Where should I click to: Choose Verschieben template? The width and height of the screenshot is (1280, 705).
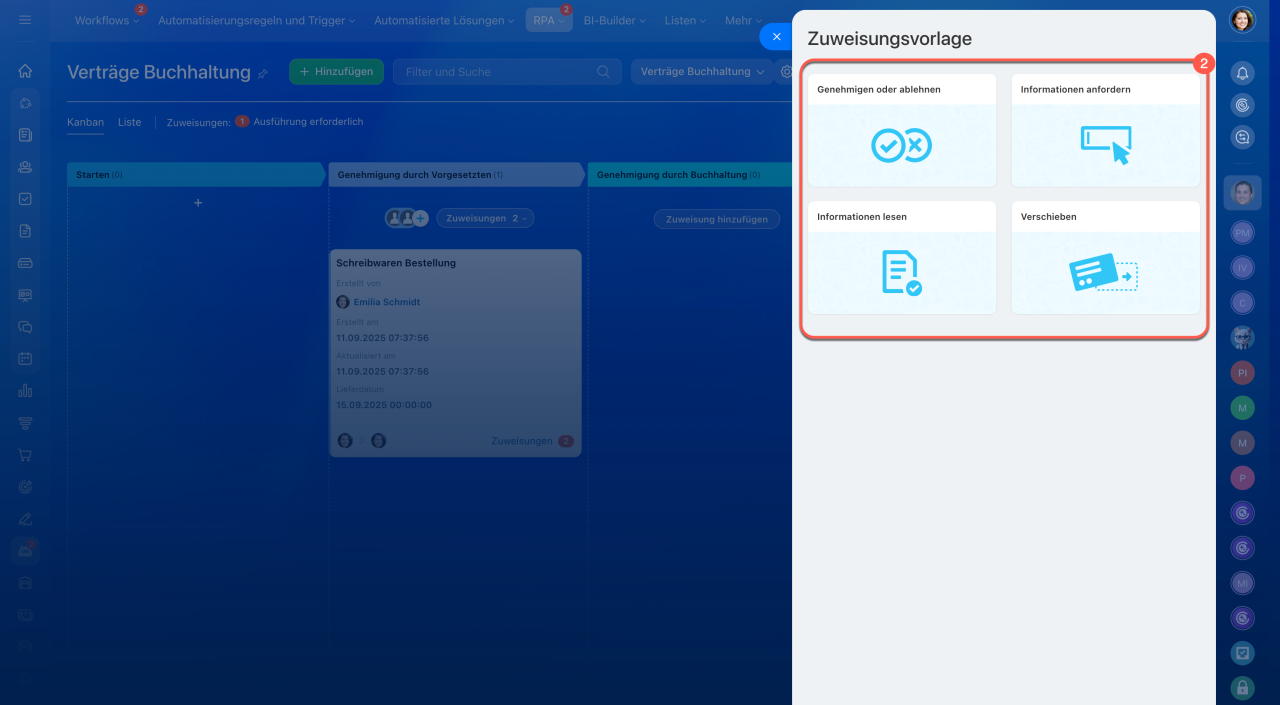coord(1105,258)
